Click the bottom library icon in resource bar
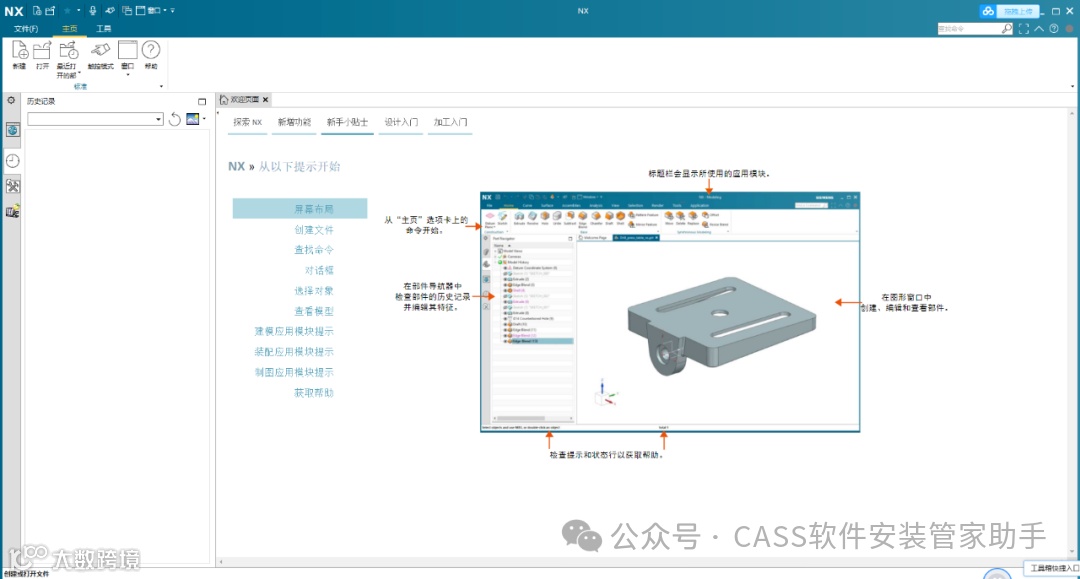Image resolution: width=1080 pixels, height=579 pixels. coord(12,211)
